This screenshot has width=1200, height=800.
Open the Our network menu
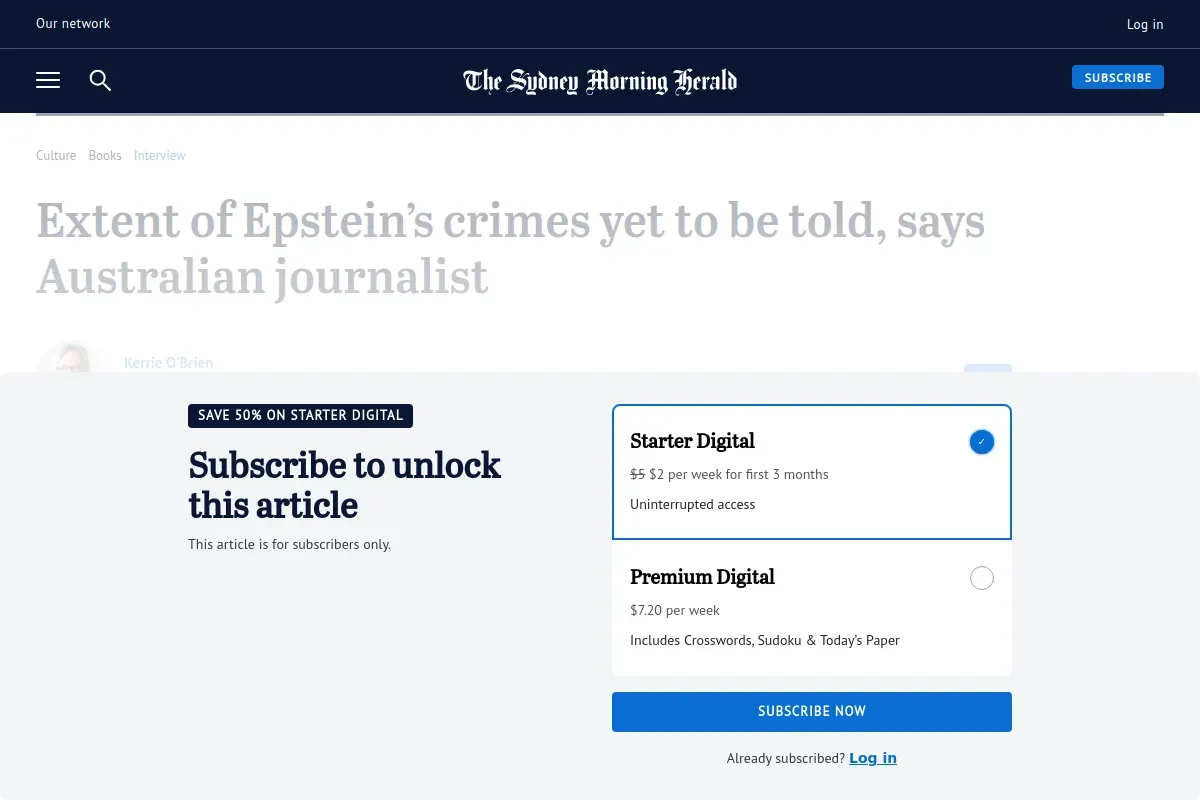73,23
